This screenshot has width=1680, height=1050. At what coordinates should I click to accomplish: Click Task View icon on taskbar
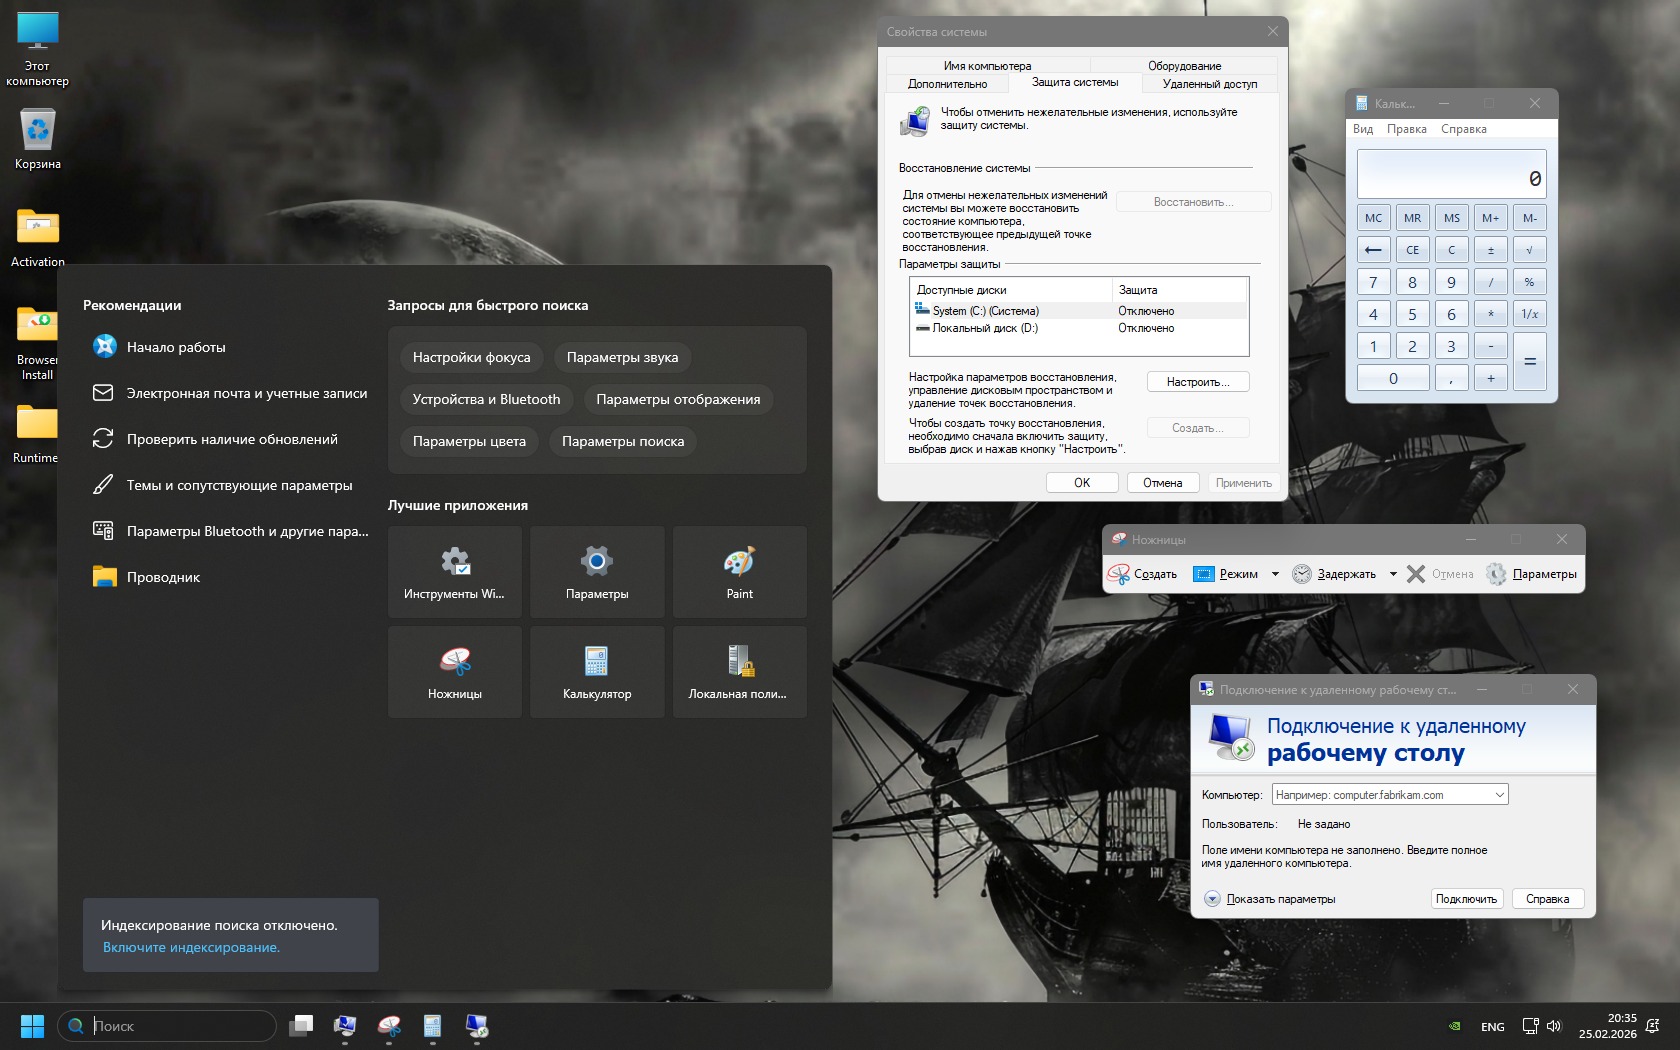pos(301,1026)
